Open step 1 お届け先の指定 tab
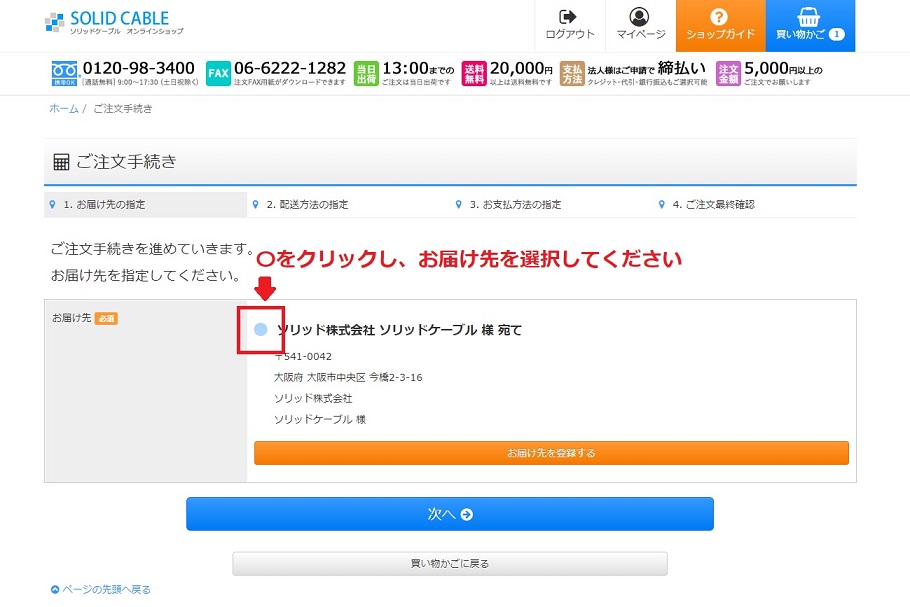Image resolution: width=910 pixels, height=607 pixels. click(145, 204)
